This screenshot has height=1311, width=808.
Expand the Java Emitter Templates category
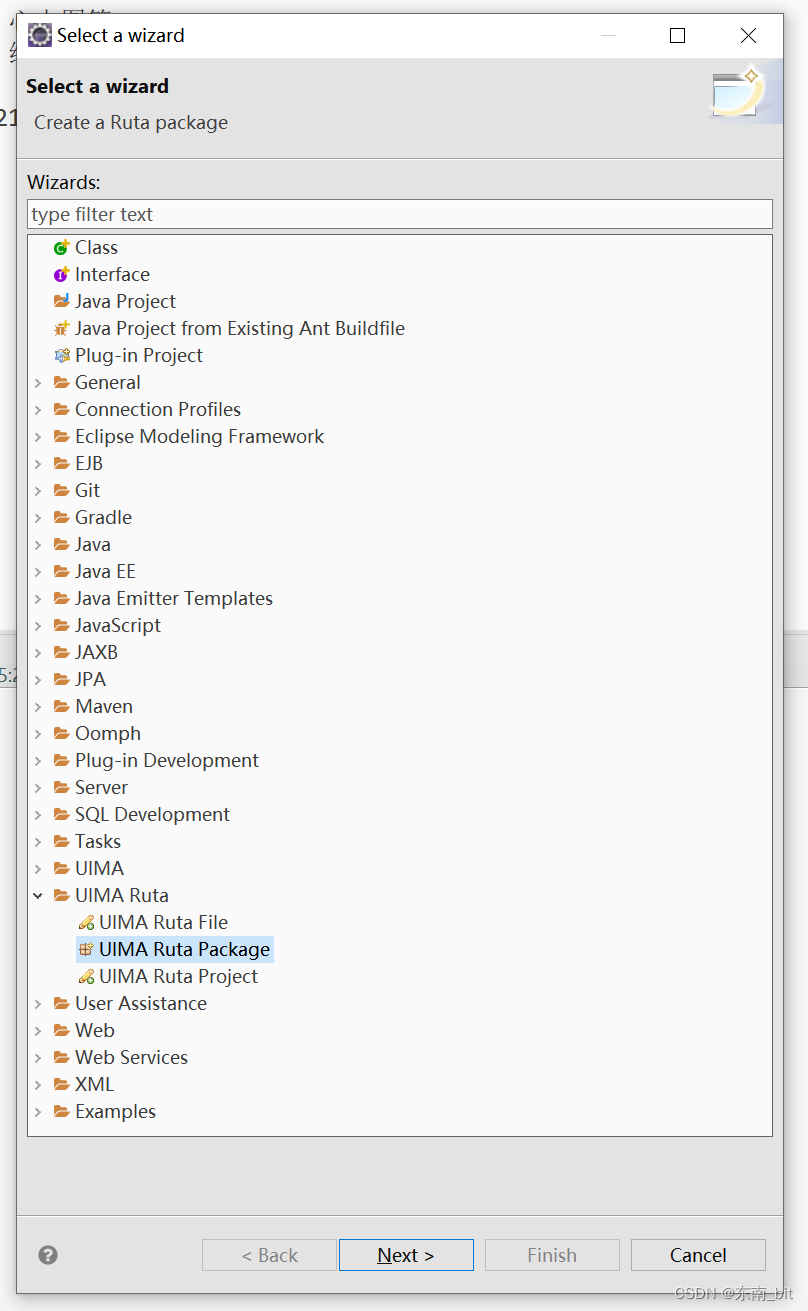38,598
